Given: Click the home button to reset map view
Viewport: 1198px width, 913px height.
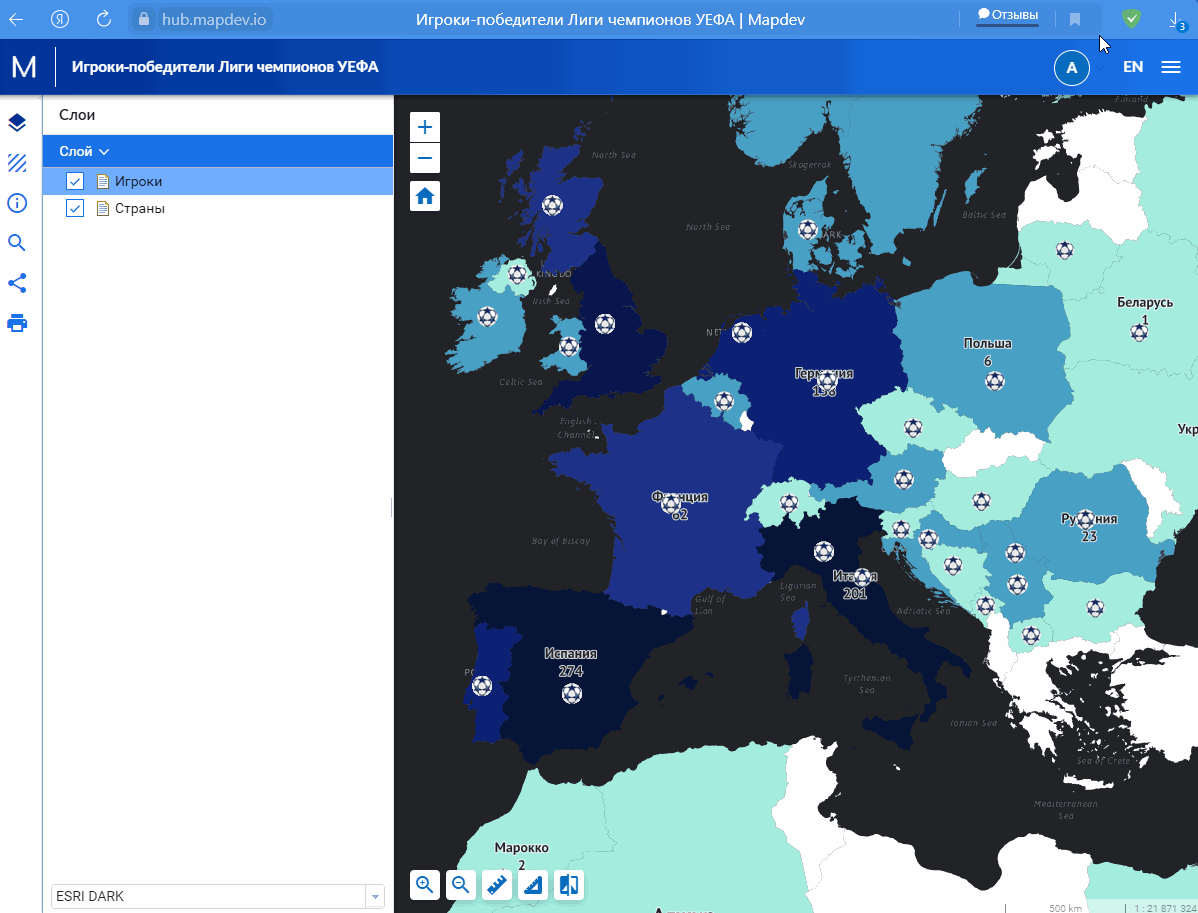Looking at the screenshot, I should [x=424, y=195].
